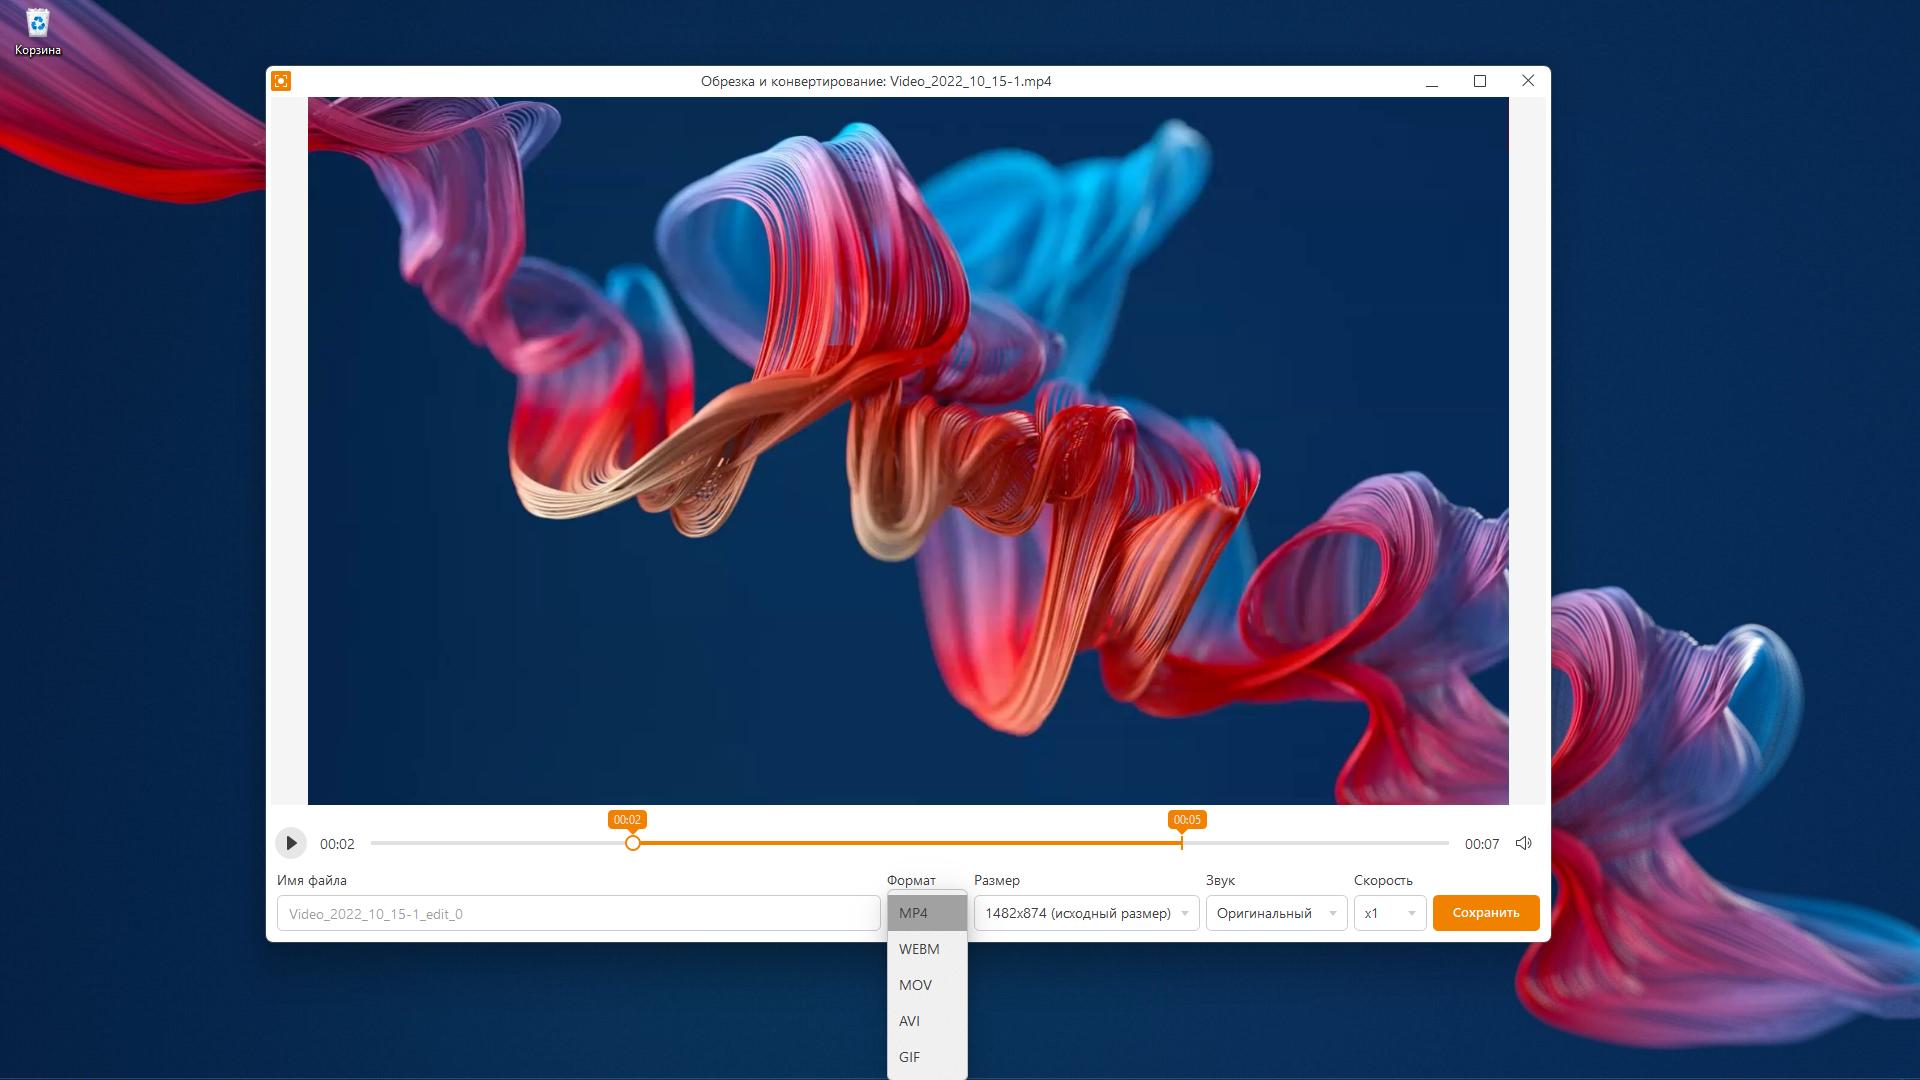
Task: Click the Имя файла label
Action: (x=312, y=880)
